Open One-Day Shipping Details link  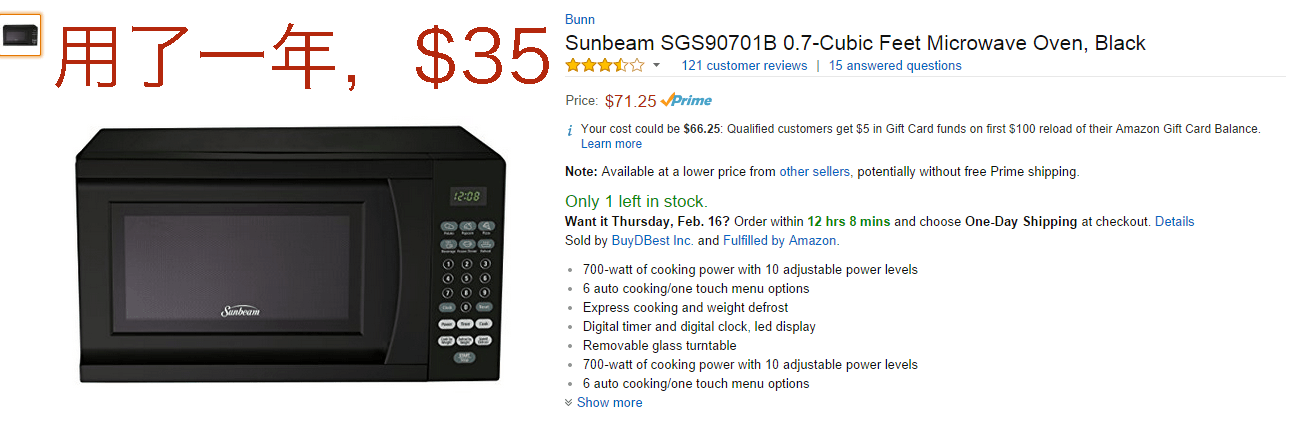1174,222
